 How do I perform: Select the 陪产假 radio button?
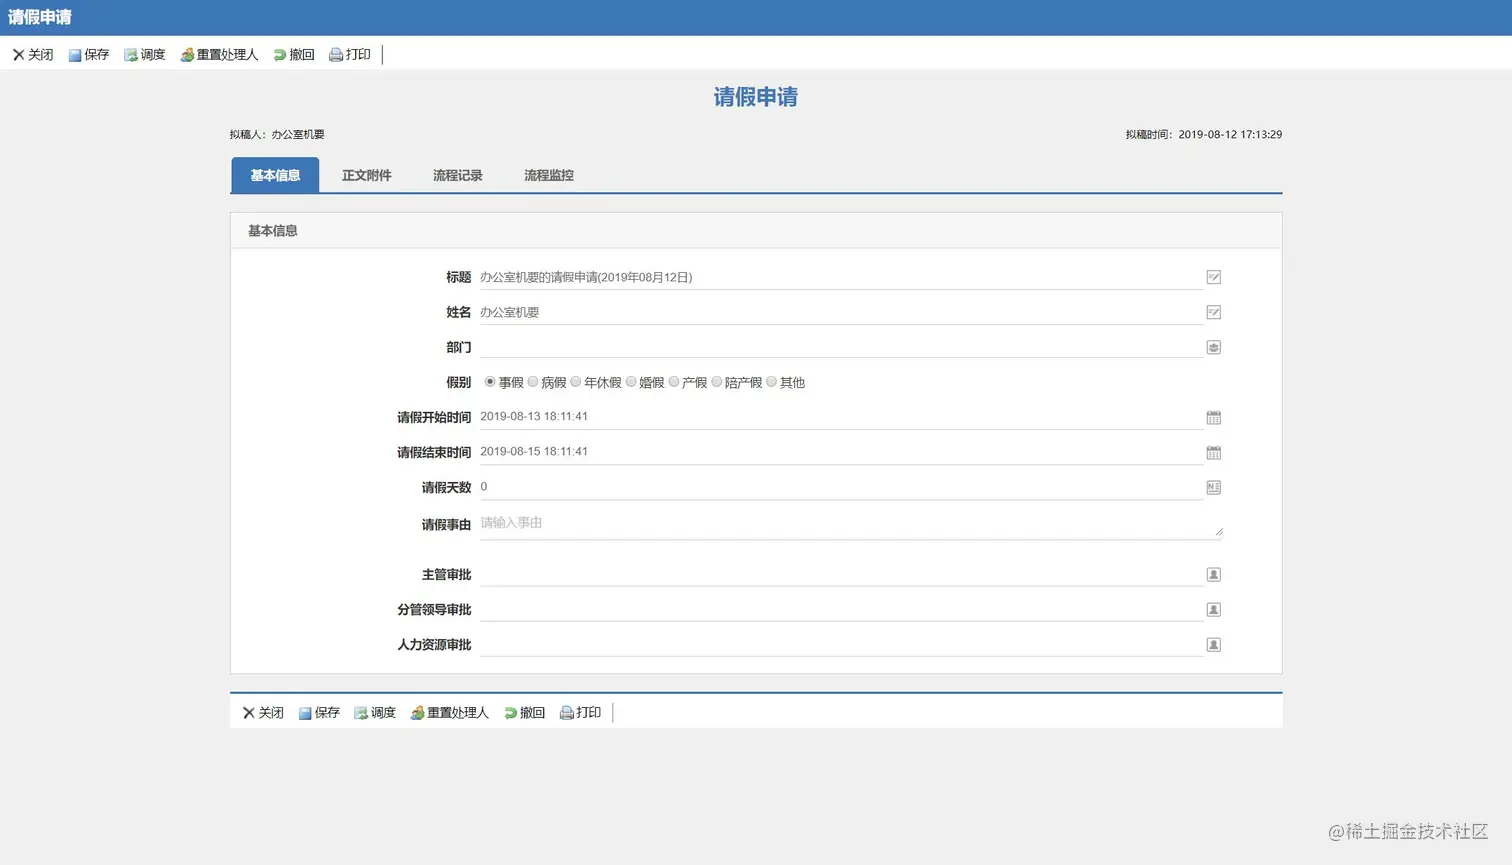pos(717,382)
